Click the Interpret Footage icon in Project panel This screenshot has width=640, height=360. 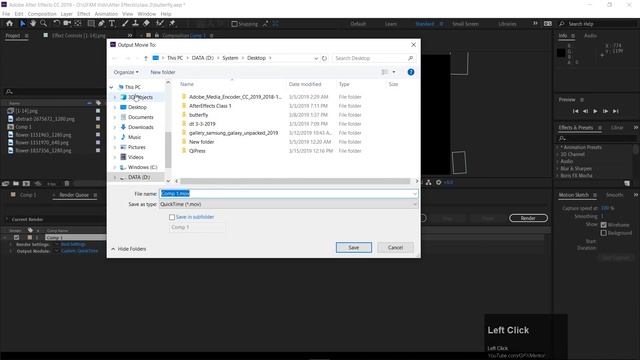click(x=5, y=184)
